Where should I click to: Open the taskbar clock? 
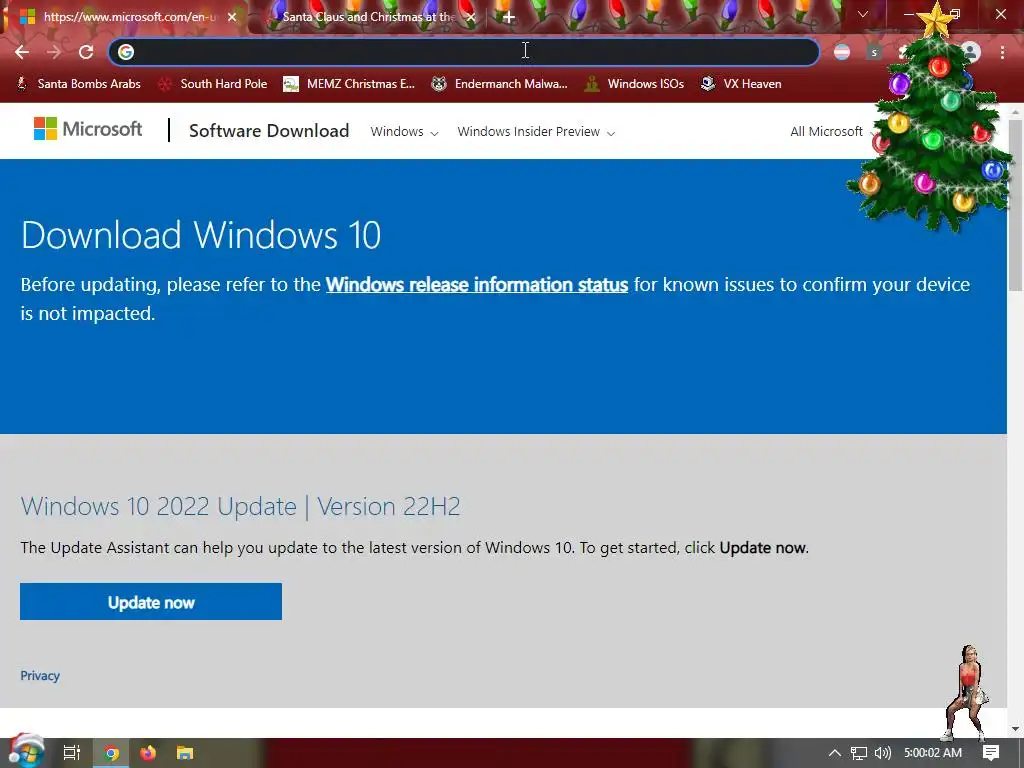pyautogui.click(x=933, y=753)
